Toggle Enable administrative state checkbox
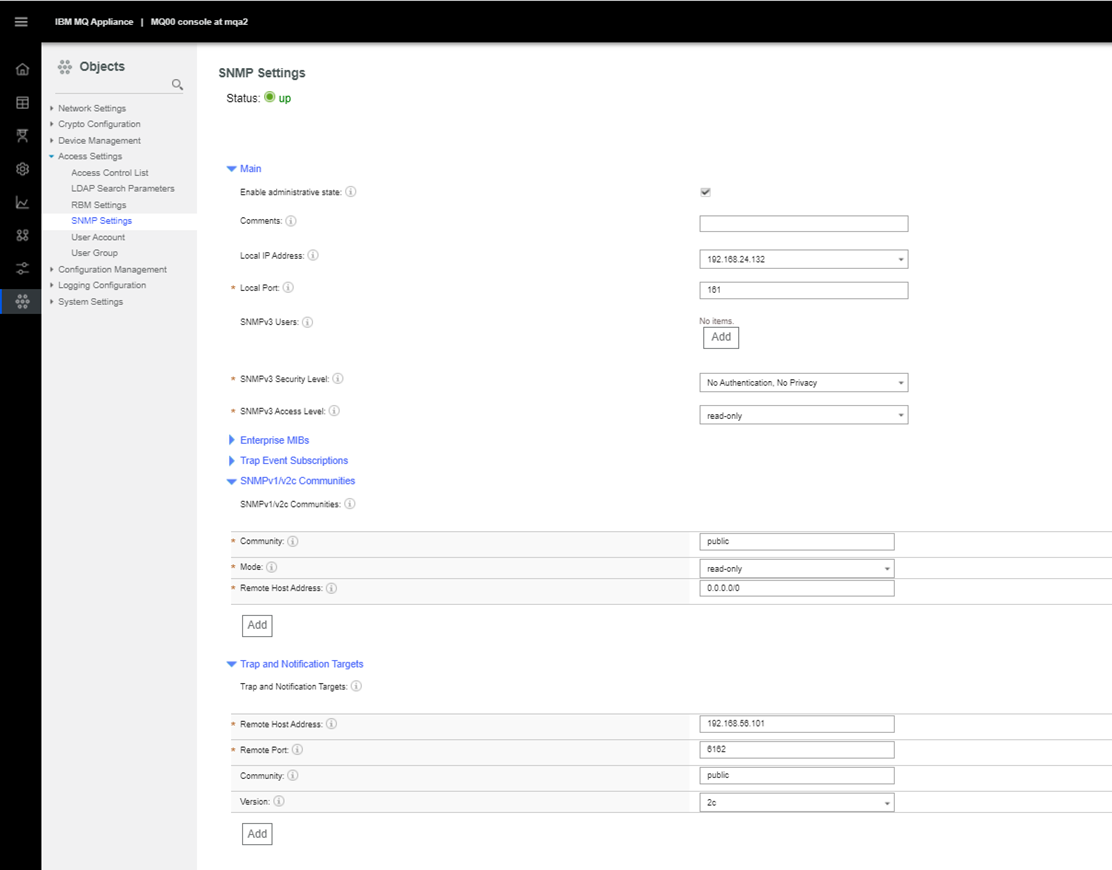 point(705,192)
